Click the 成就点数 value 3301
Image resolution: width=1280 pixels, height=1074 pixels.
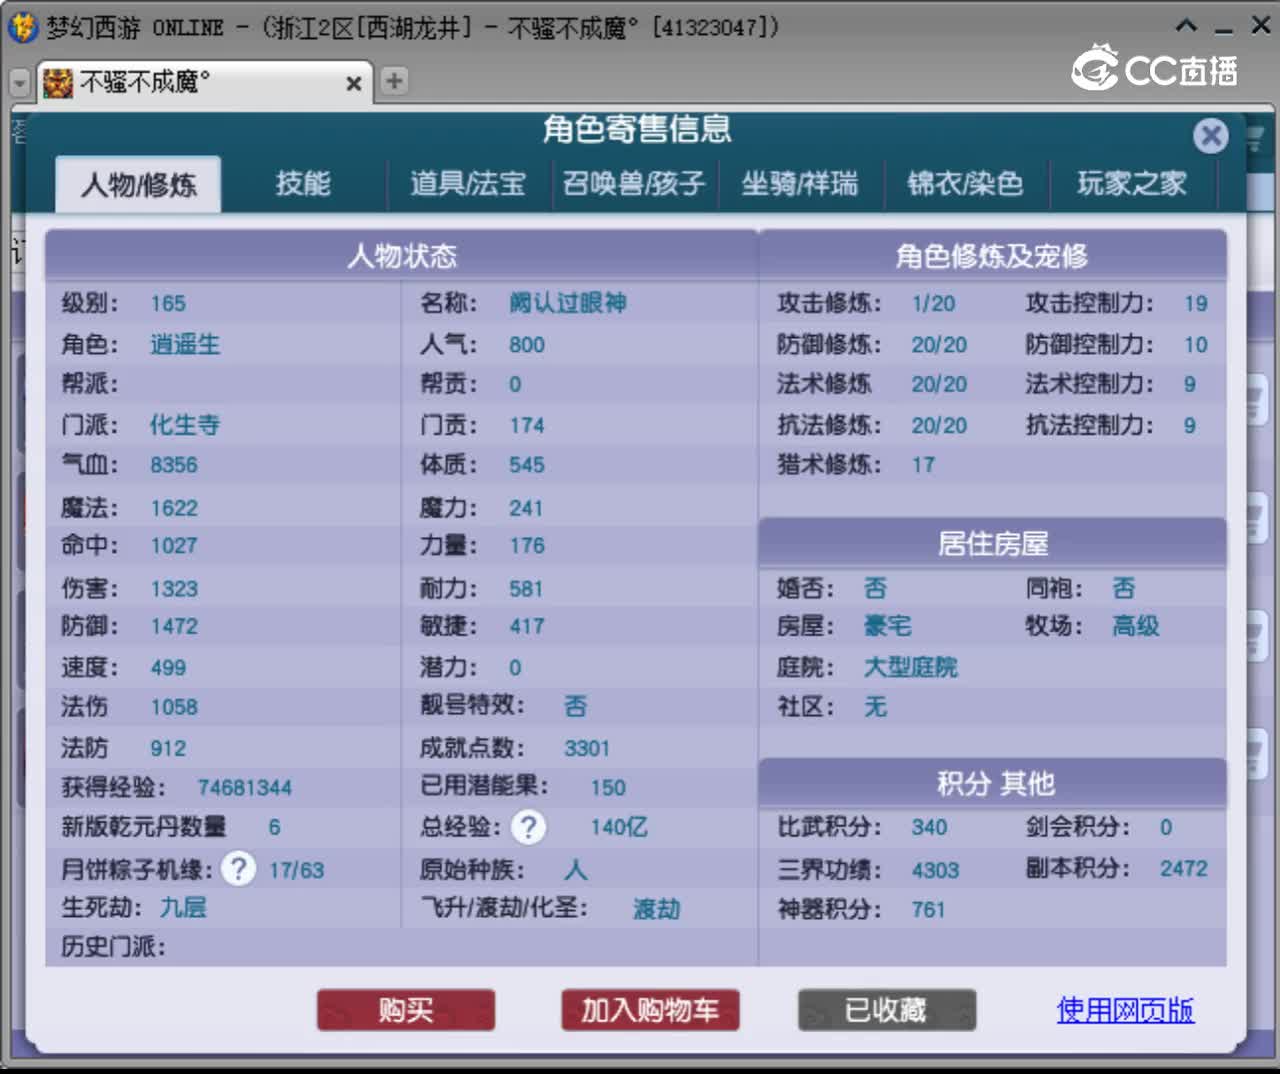click(x=587, y=748)
